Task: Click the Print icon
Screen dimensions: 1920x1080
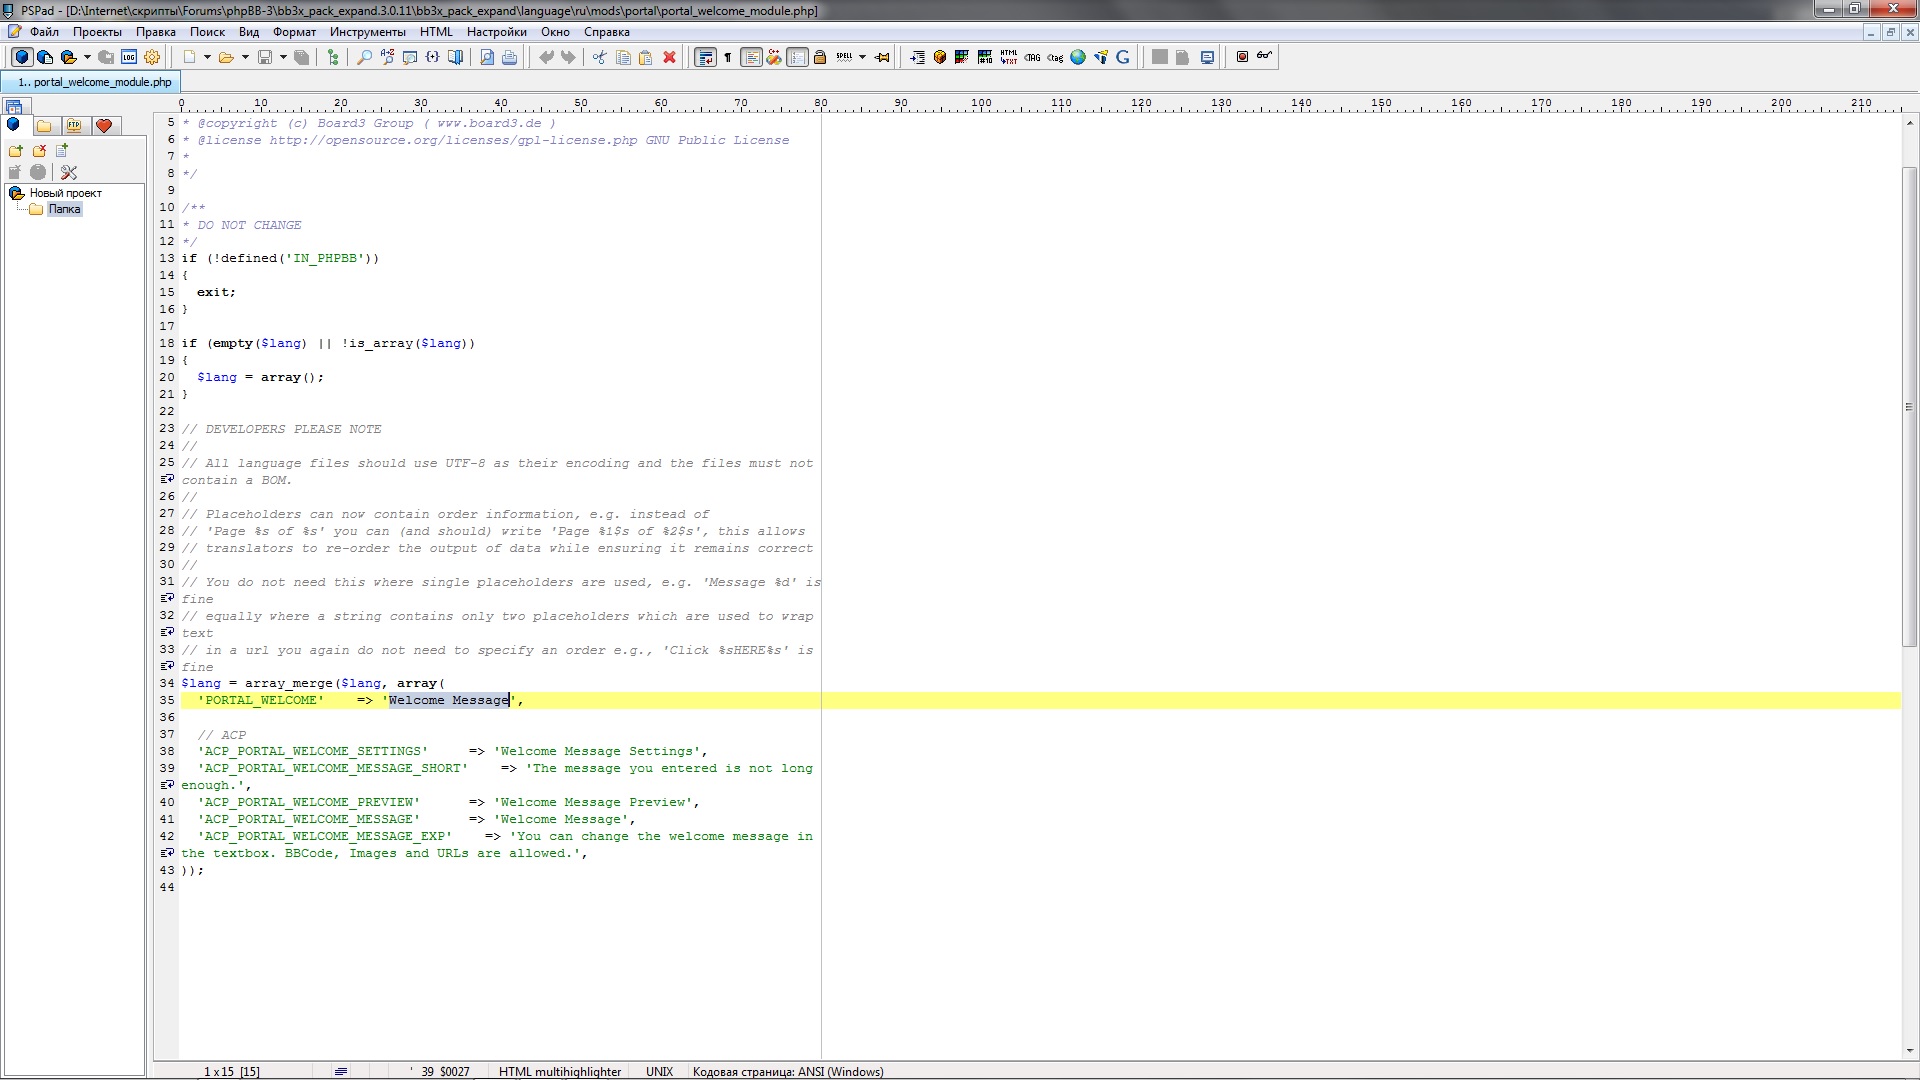Action: point(509,57)
